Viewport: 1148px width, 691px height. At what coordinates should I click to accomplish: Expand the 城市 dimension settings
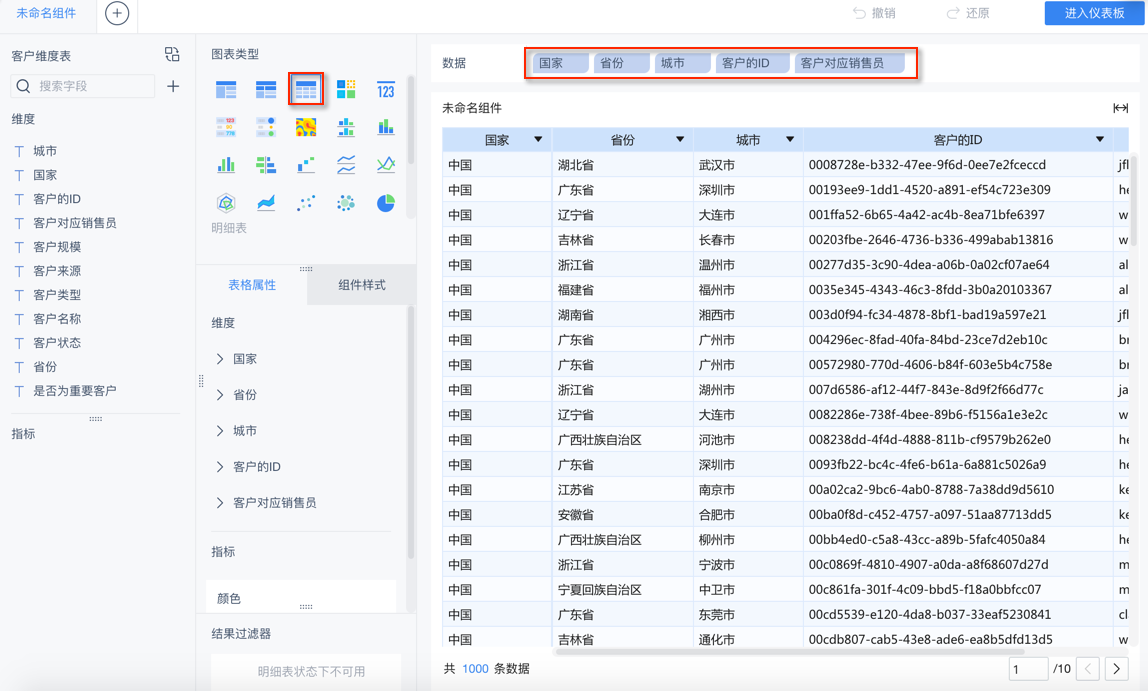(x=220, y=430)
